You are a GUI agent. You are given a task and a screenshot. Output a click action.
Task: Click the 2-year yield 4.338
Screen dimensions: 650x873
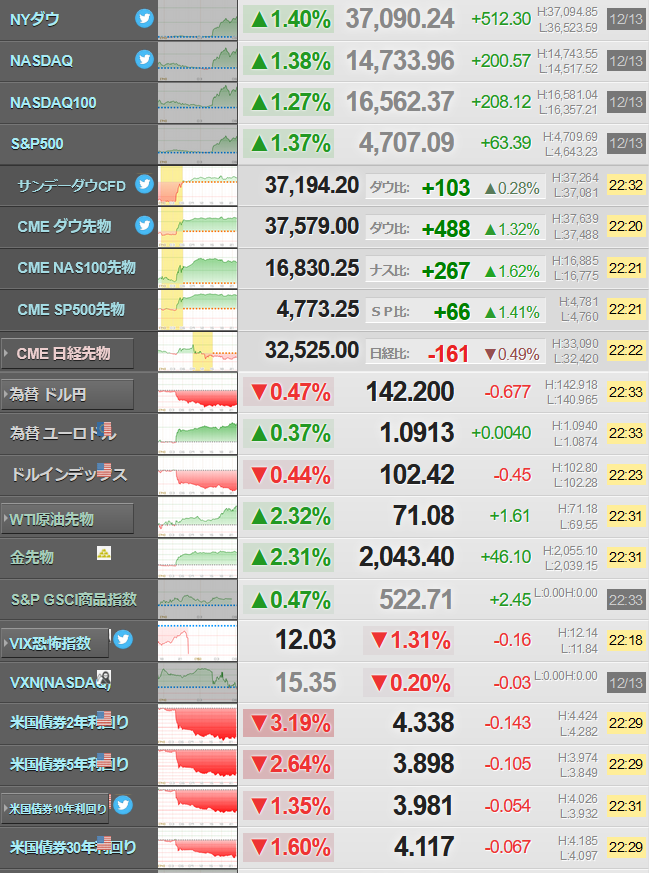[424, 723]
